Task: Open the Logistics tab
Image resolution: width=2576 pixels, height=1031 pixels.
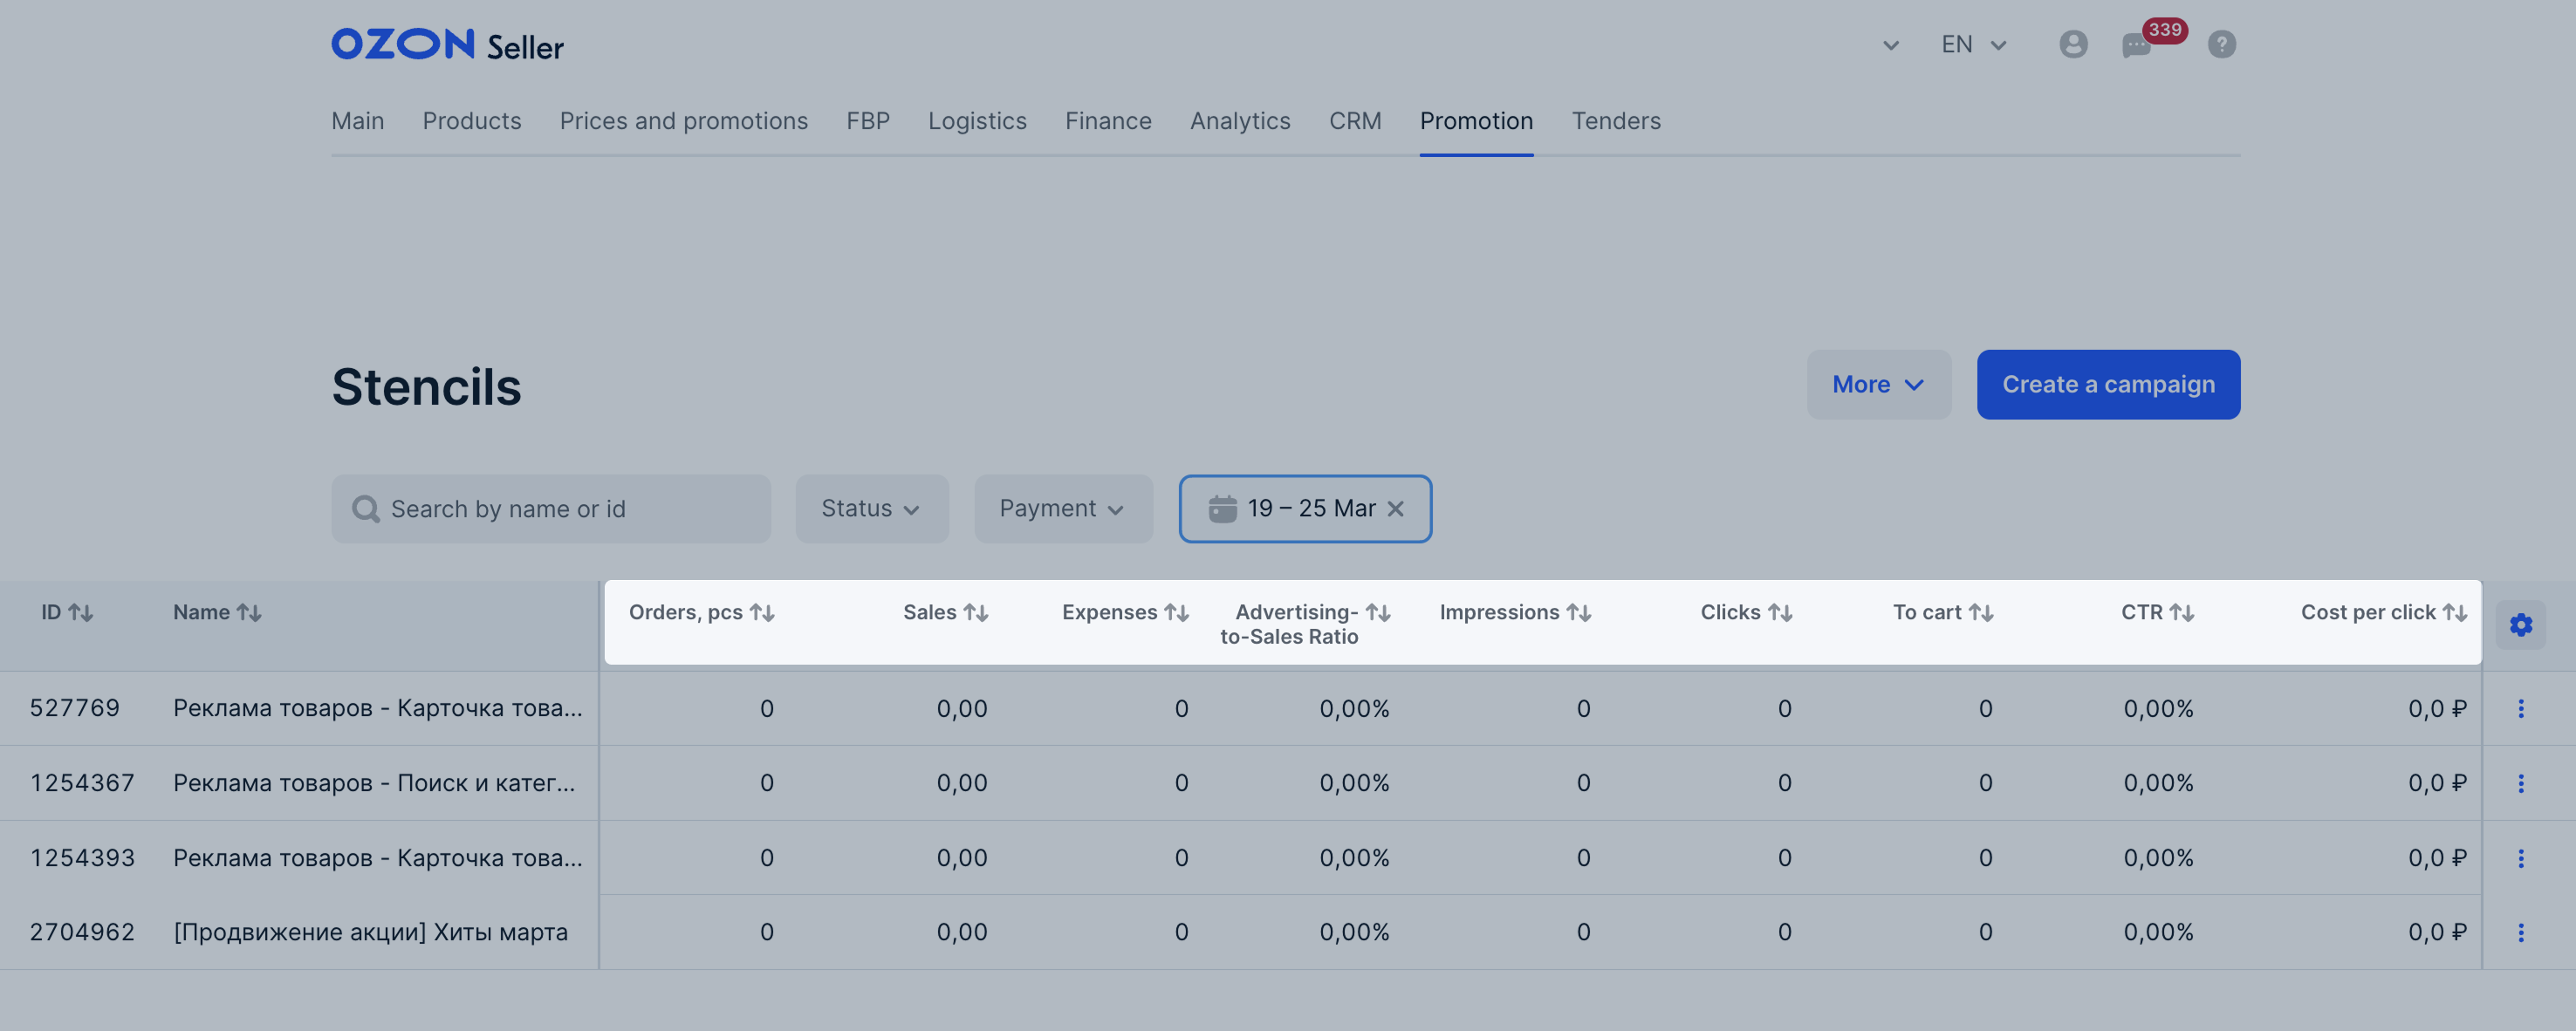Action: click(977, 121)
